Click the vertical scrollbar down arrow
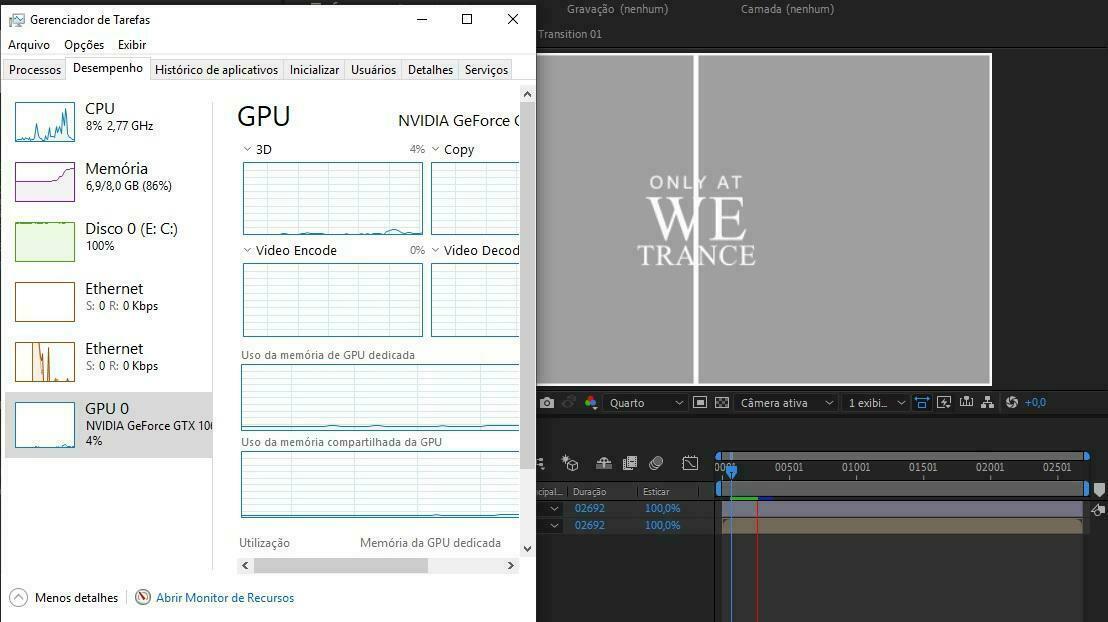This screenshot has width=1108, height=622. (x=527, y=548)
